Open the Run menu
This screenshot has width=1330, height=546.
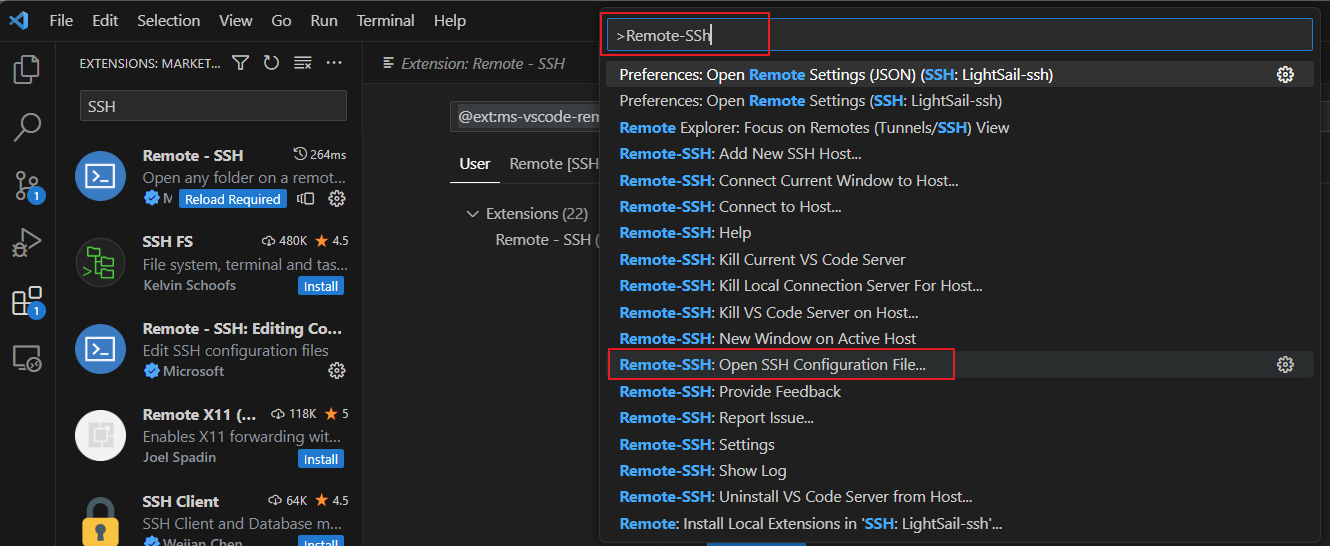click(324, 20)
